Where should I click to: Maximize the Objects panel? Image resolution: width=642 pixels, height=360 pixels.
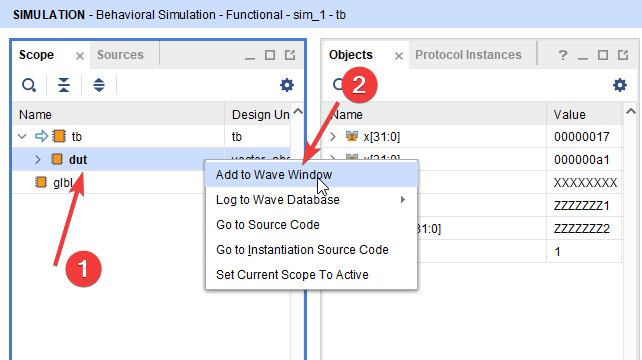[603, 55]
